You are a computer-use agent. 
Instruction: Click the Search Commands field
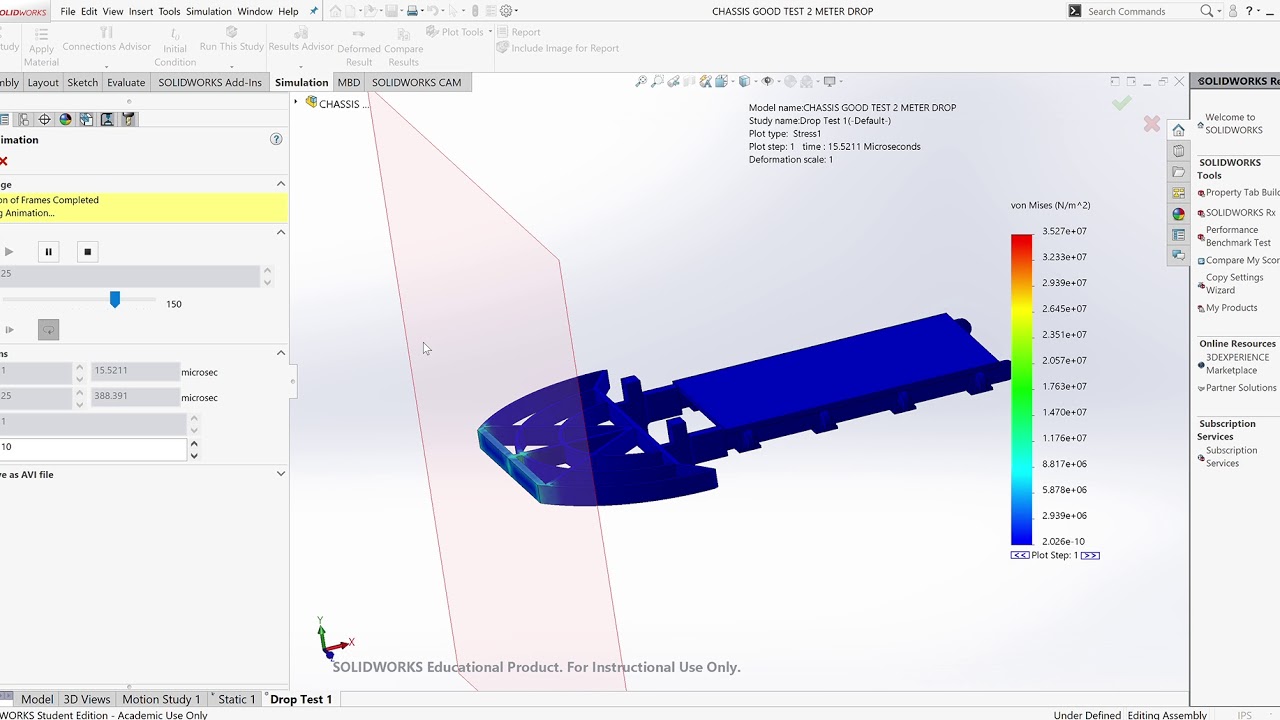click(x=1140, y=11)
